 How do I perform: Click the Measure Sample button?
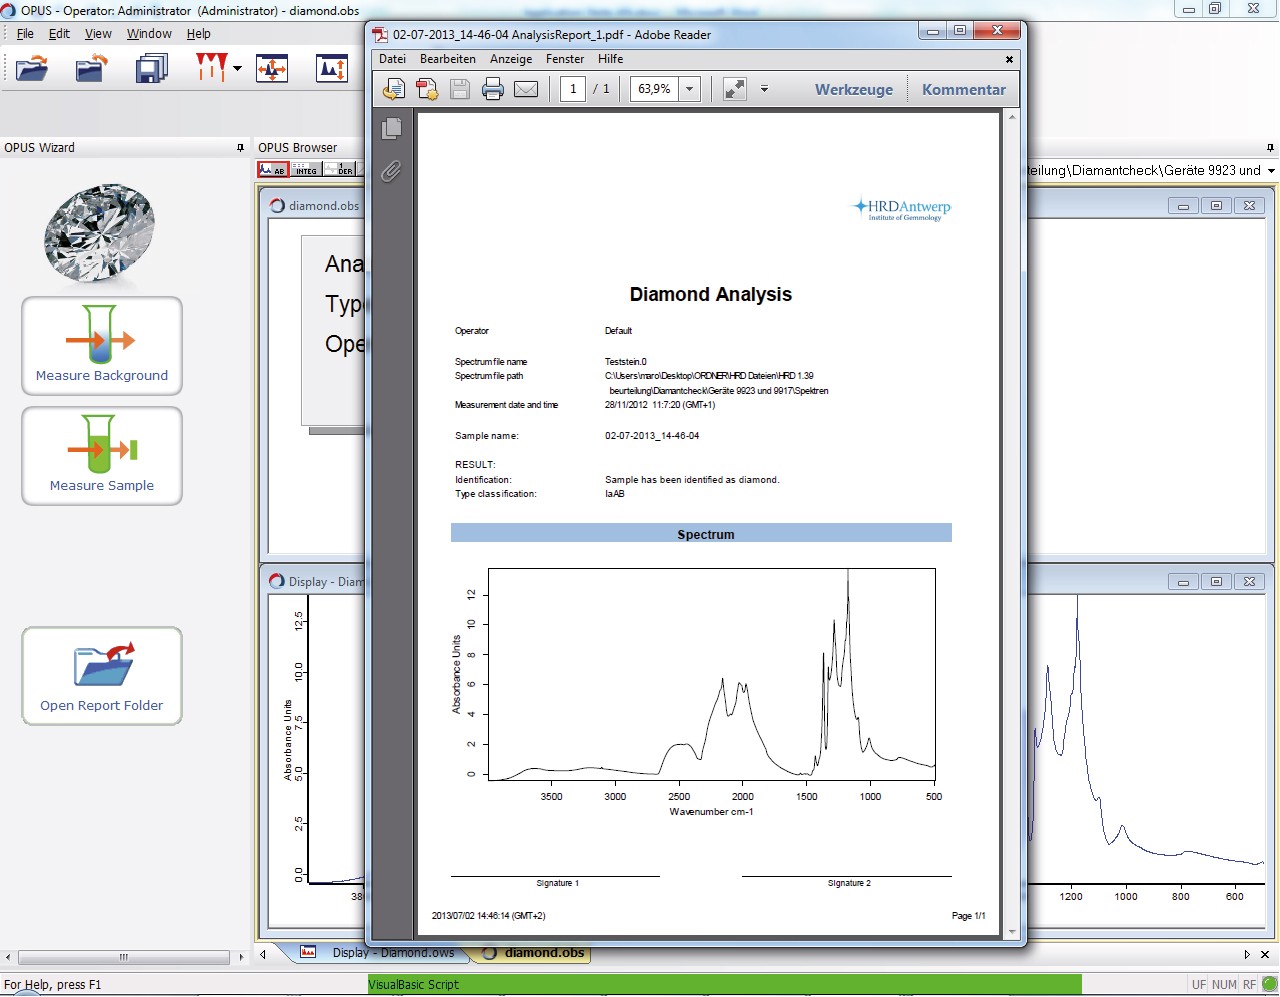point(102,456)
